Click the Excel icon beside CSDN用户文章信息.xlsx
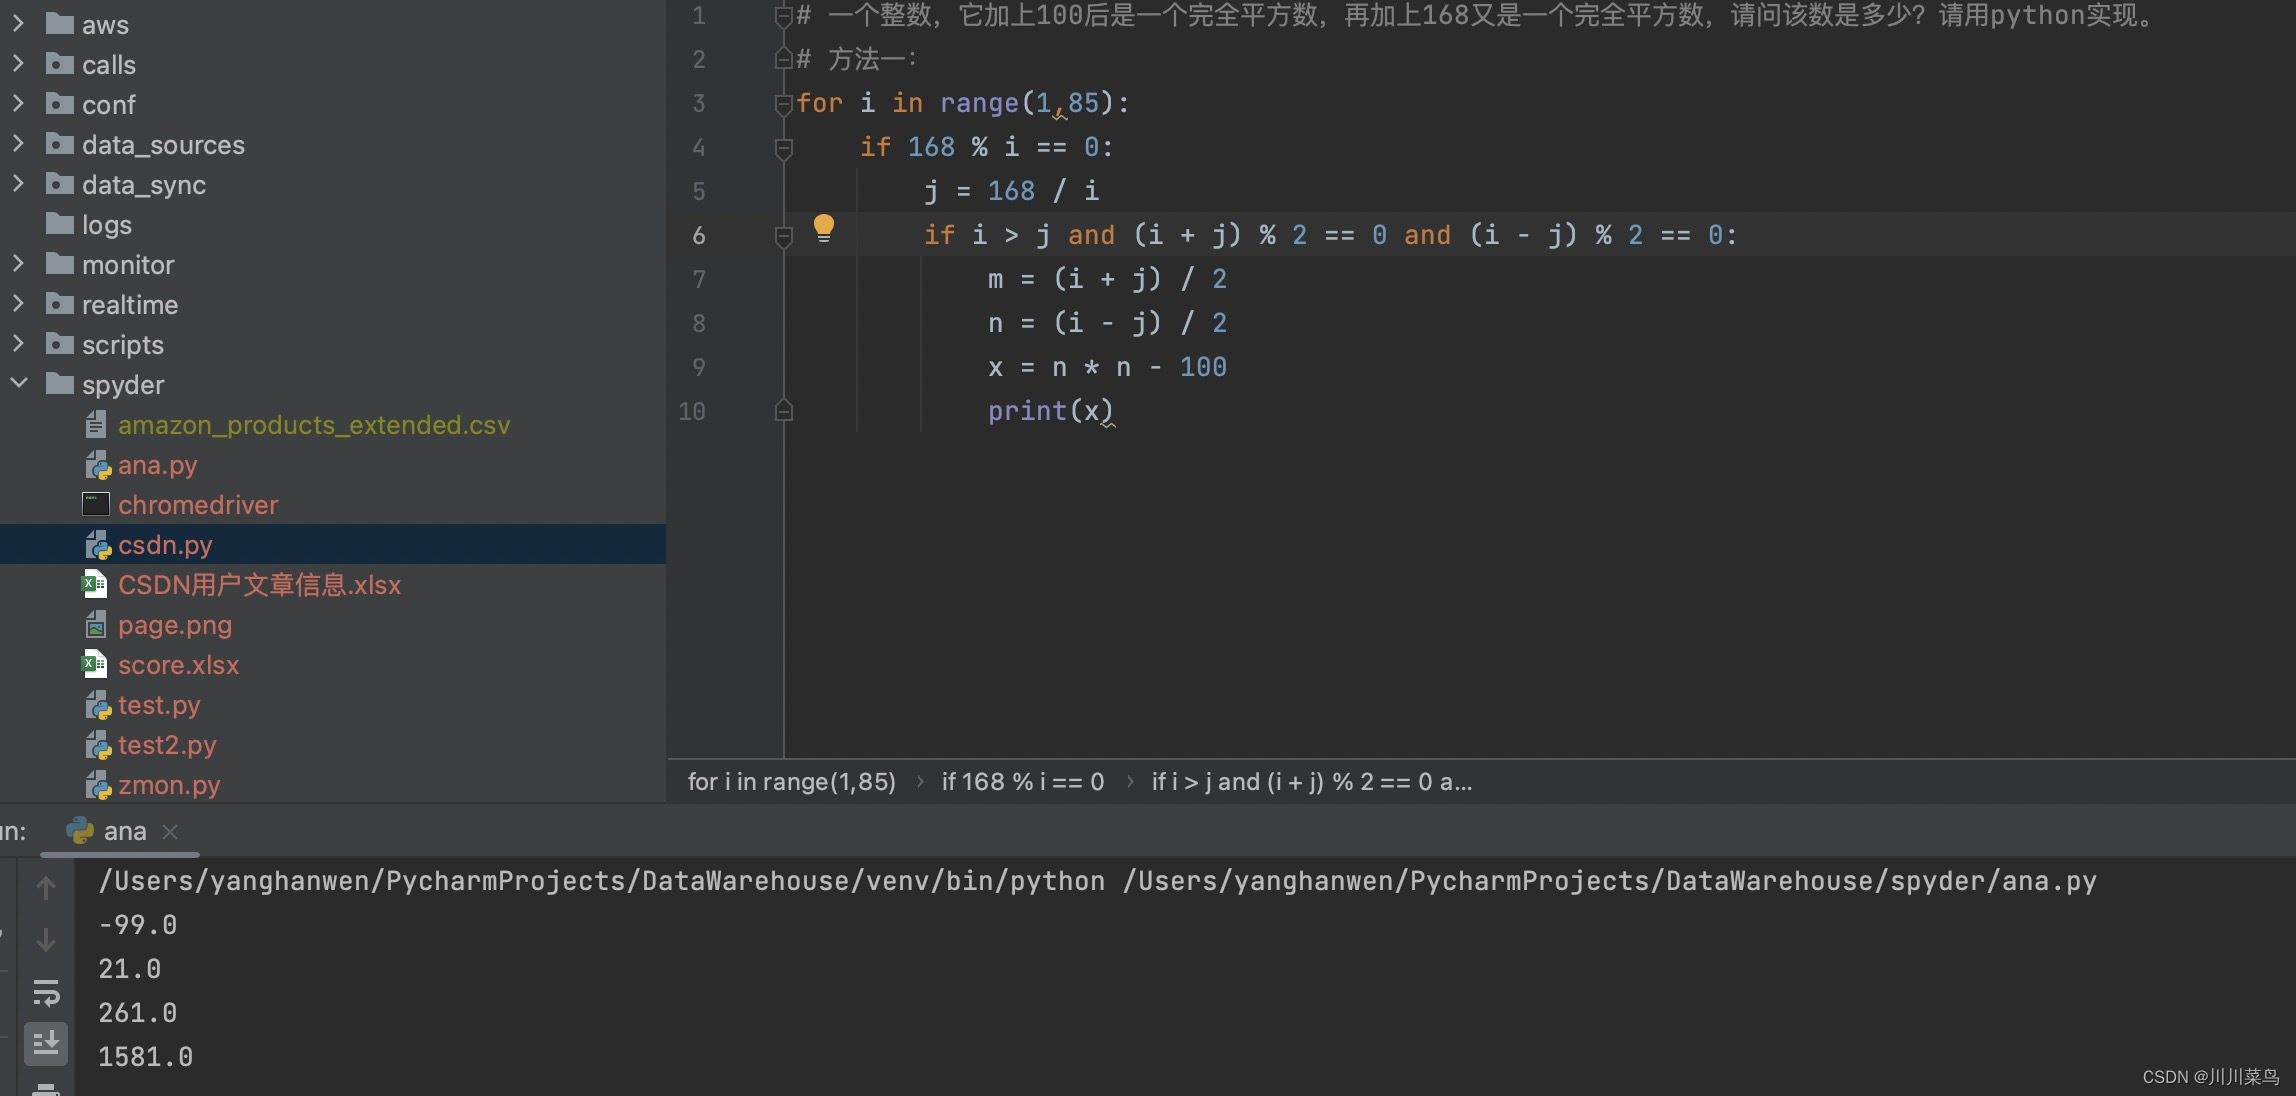2296x1096 pixels. 95,584
